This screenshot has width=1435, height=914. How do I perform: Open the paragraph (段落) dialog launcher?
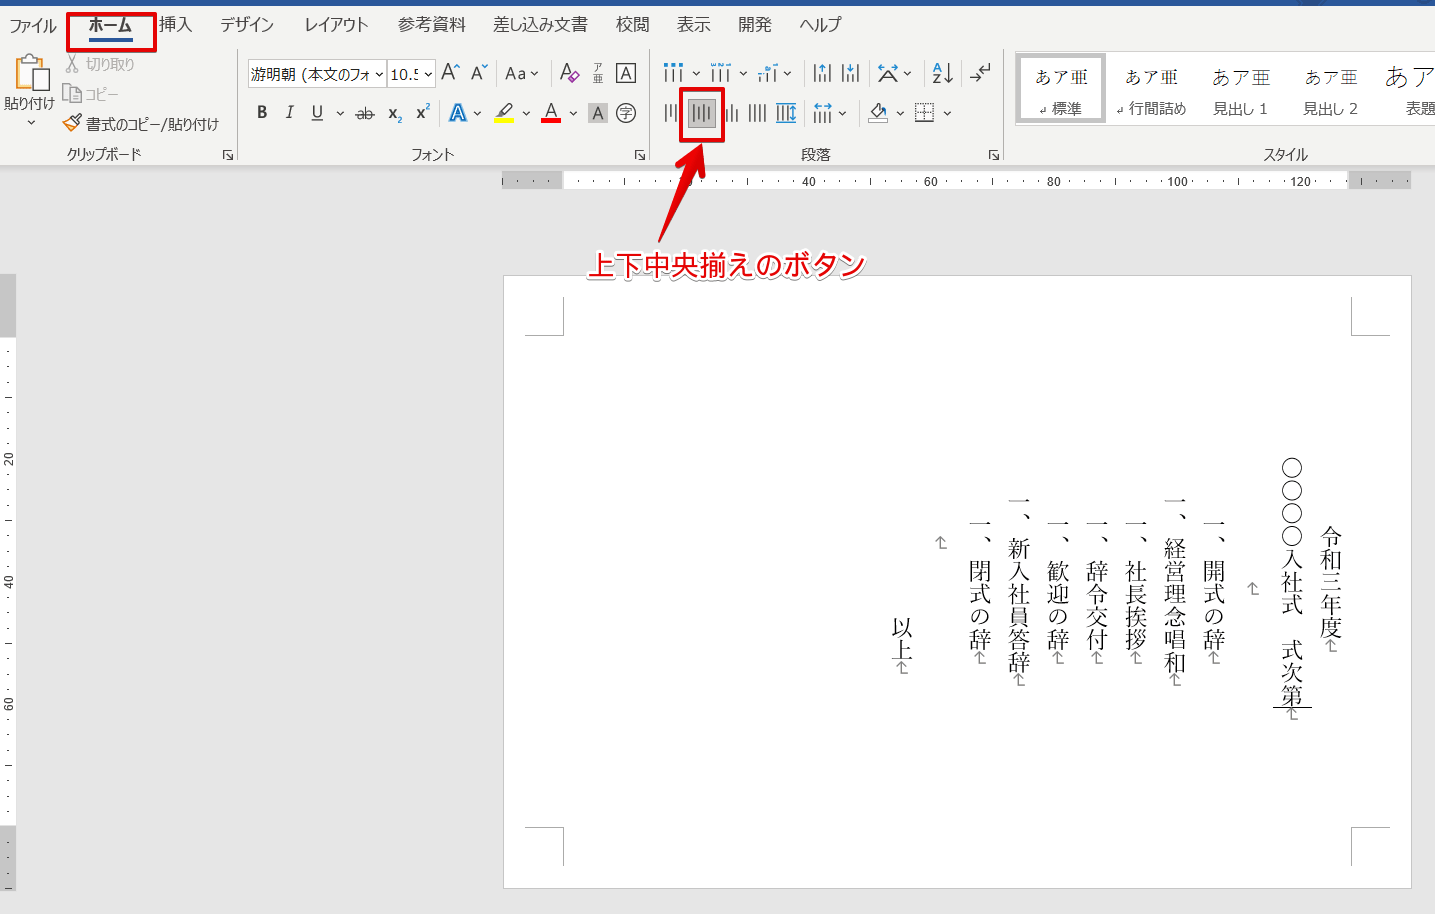click(x=994, y=155)
